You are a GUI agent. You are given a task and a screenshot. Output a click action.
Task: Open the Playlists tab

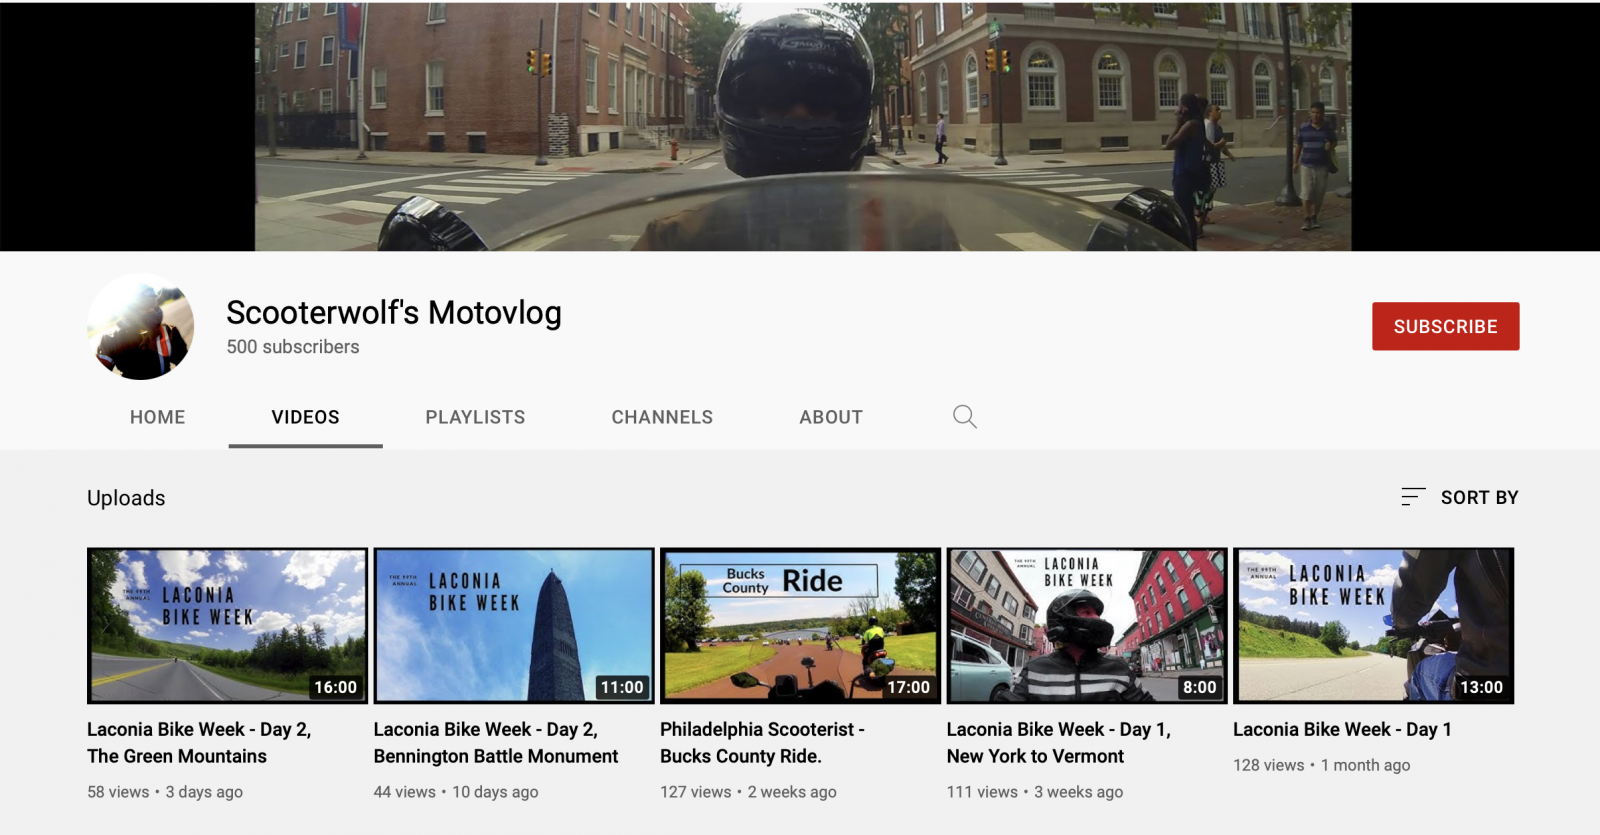click(475, 417)
